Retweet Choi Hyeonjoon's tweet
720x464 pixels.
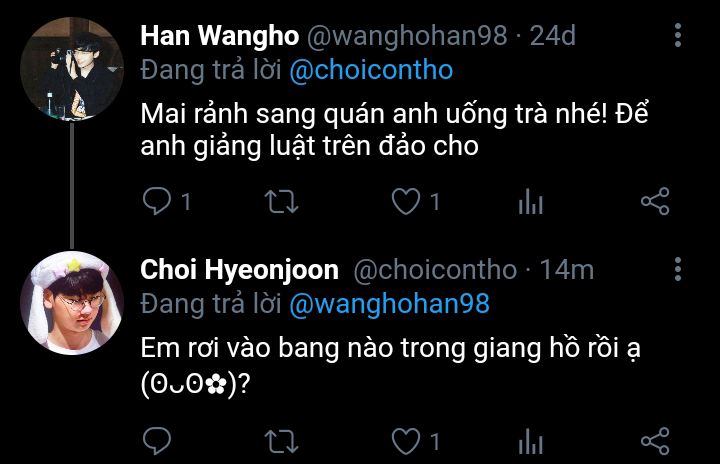coord(281,441)
